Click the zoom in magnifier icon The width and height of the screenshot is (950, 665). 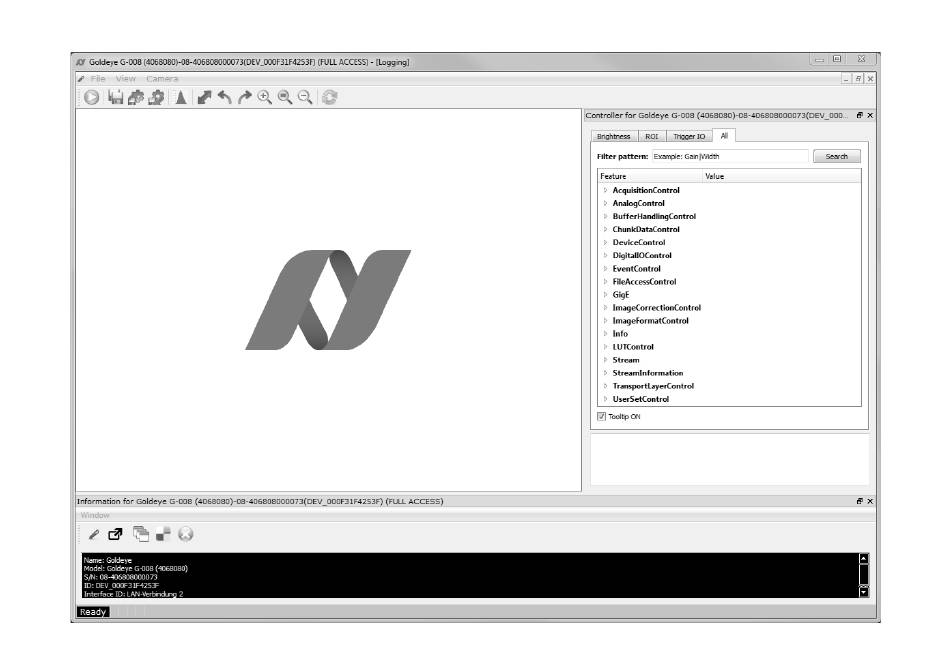[x=264, y=97]
